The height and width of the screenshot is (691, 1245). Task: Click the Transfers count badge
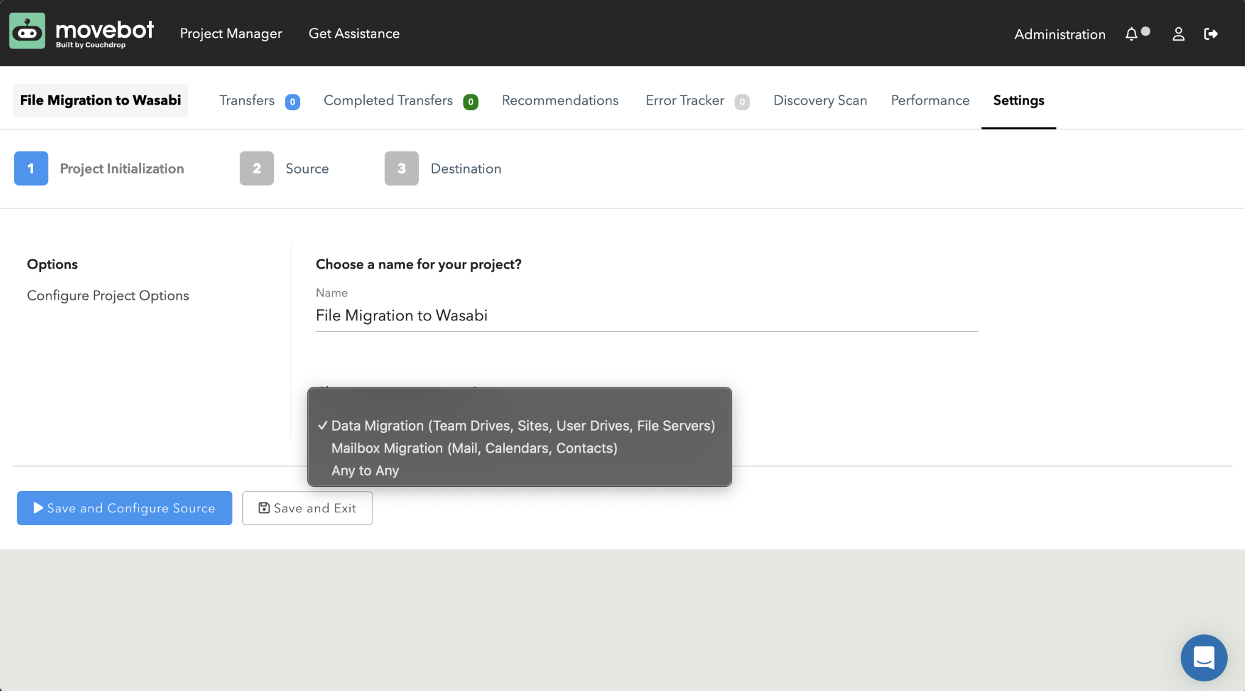(x=292, y=101)
